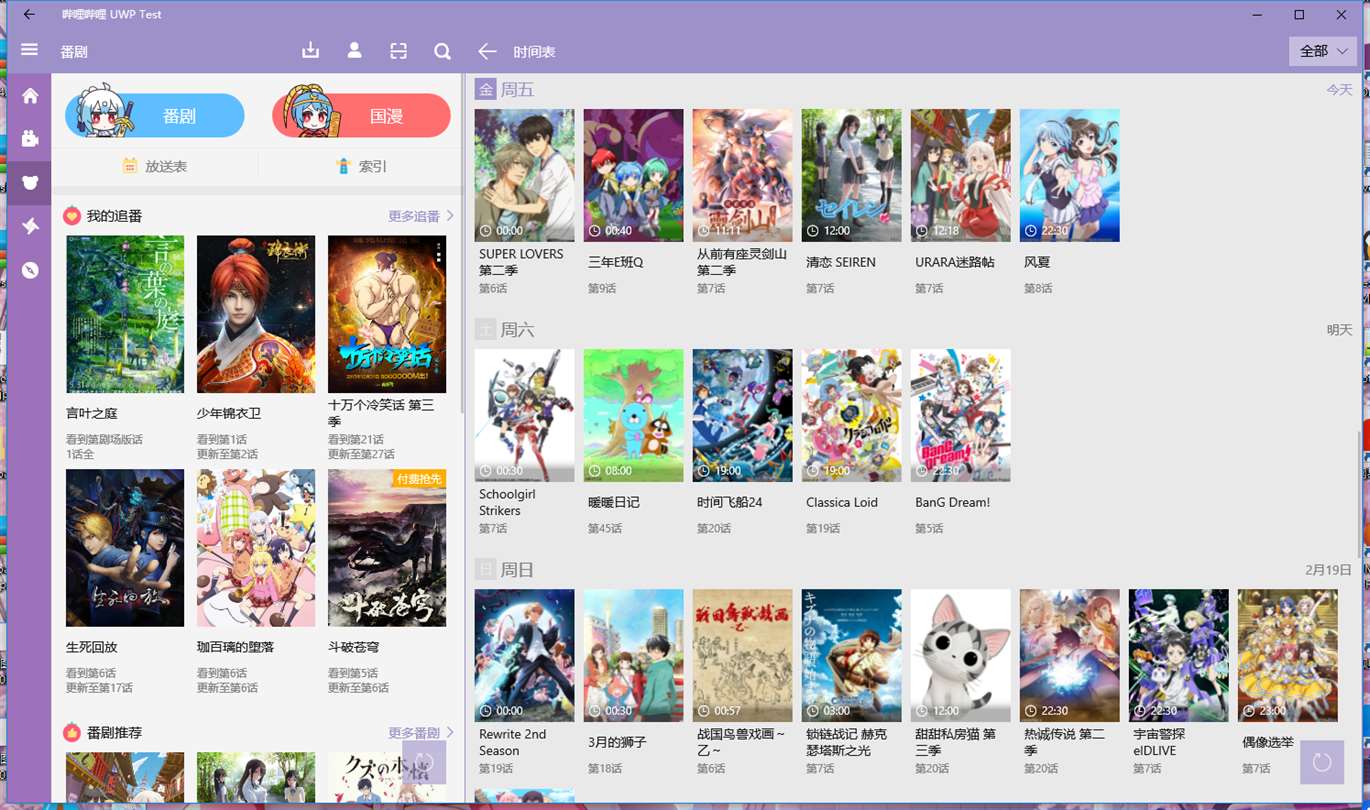This screenshot has height=810, width=1370.
Task: Click the 周日 day header
Action: (505, 570)
